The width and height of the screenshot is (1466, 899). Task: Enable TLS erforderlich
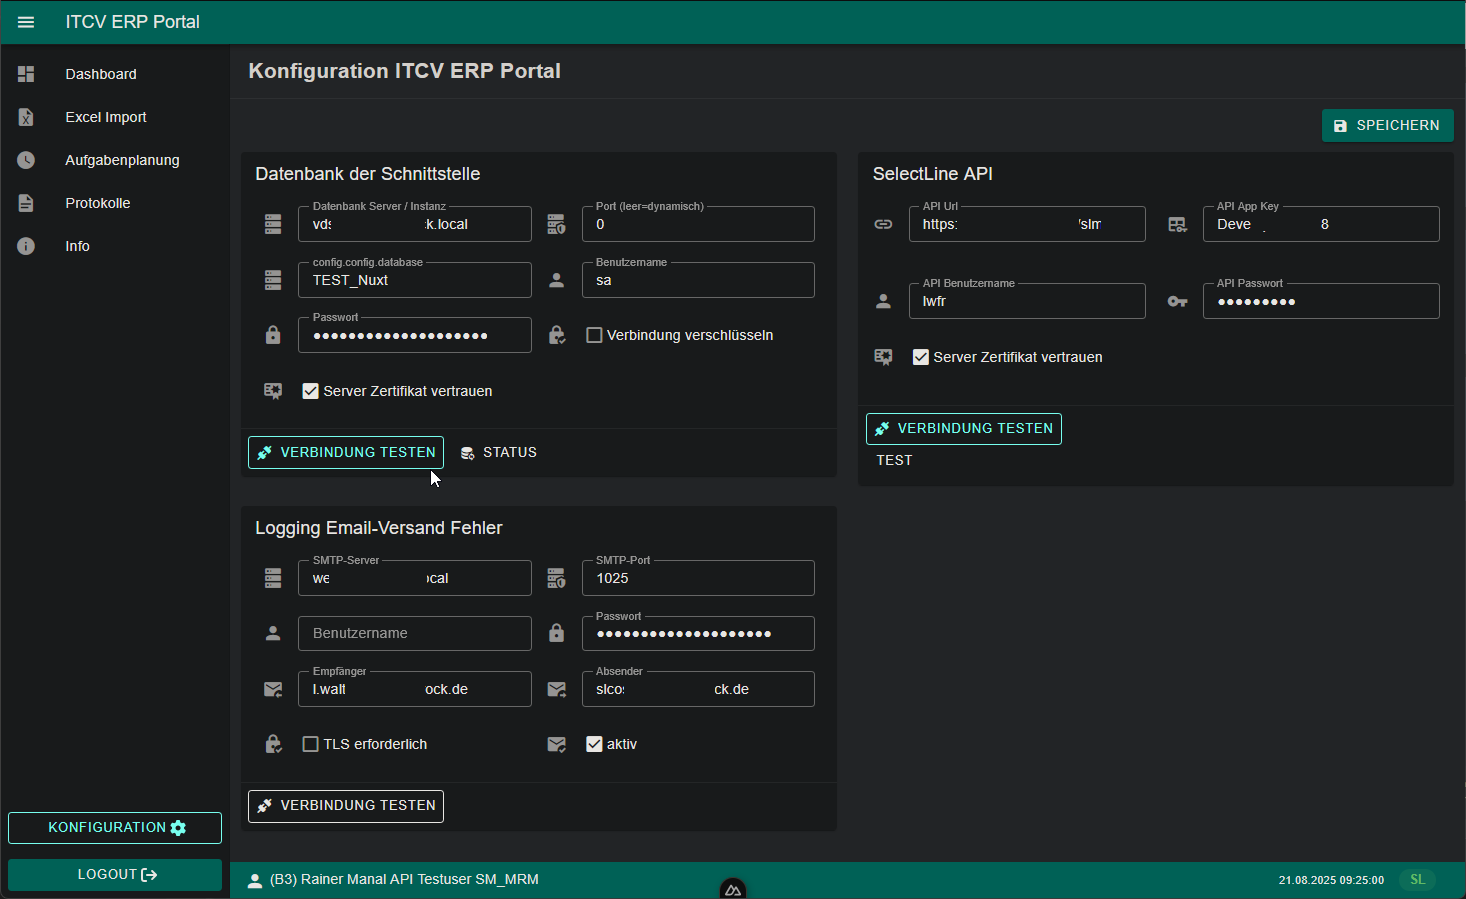(310, 744)
